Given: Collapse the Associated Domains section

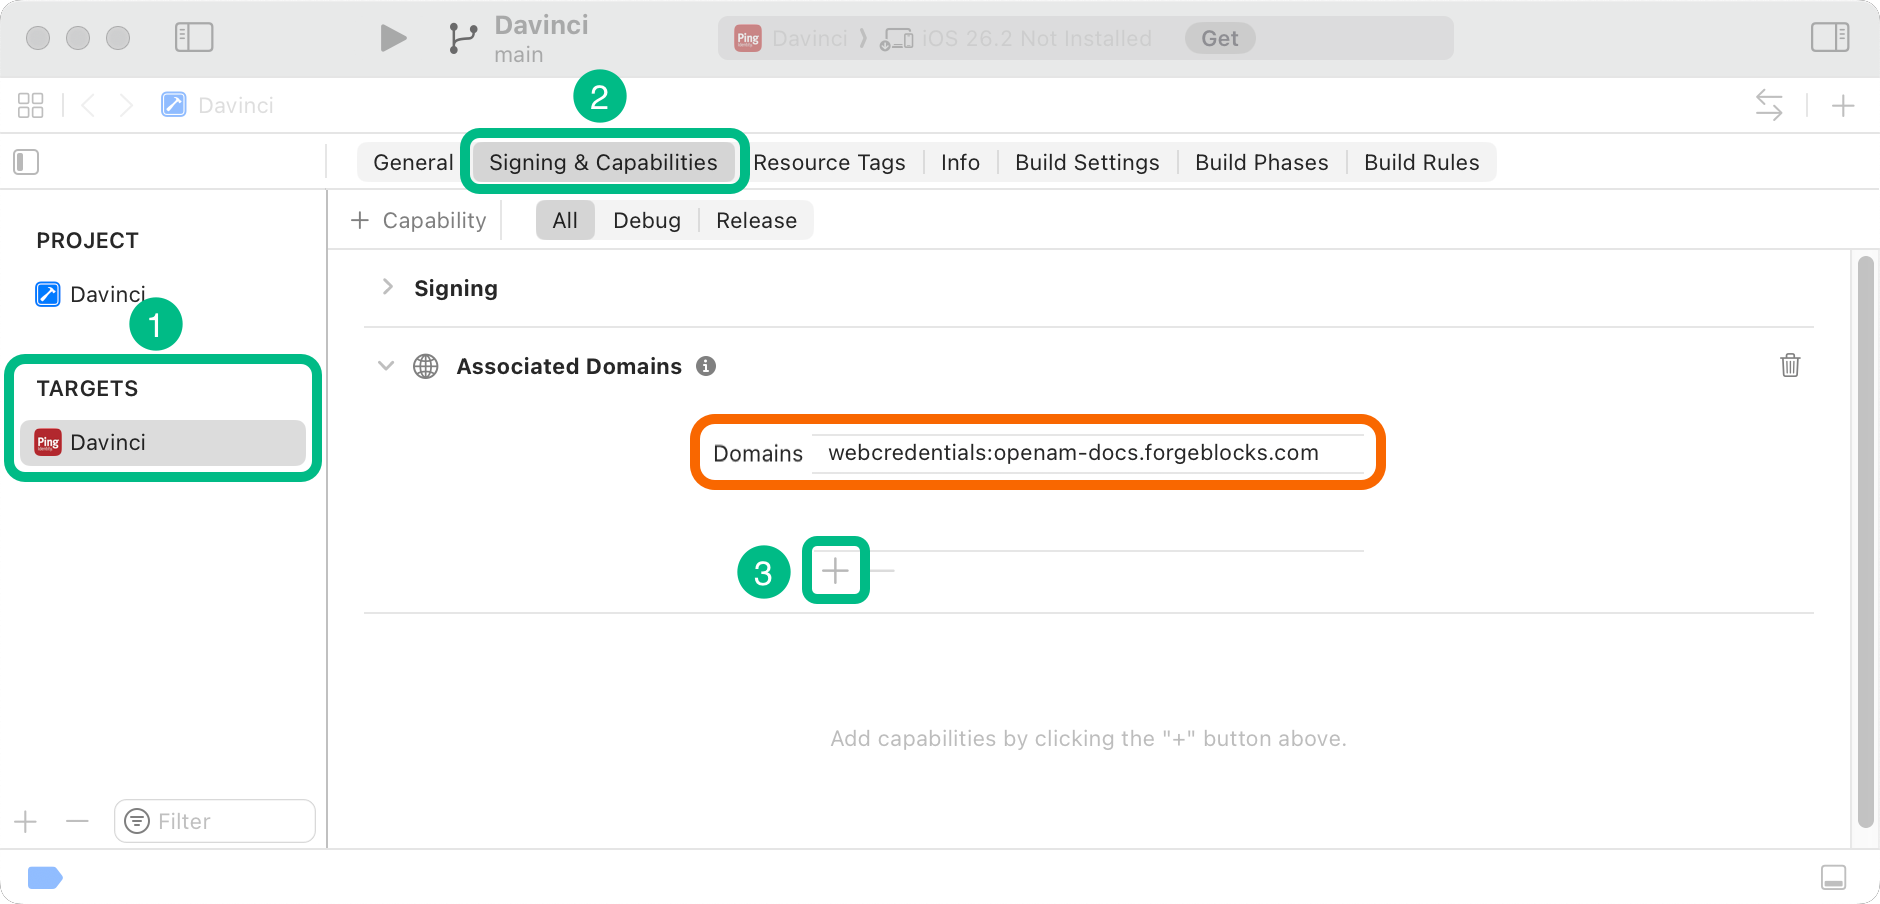Looking at the screenshot, I should tap(386, 366).
